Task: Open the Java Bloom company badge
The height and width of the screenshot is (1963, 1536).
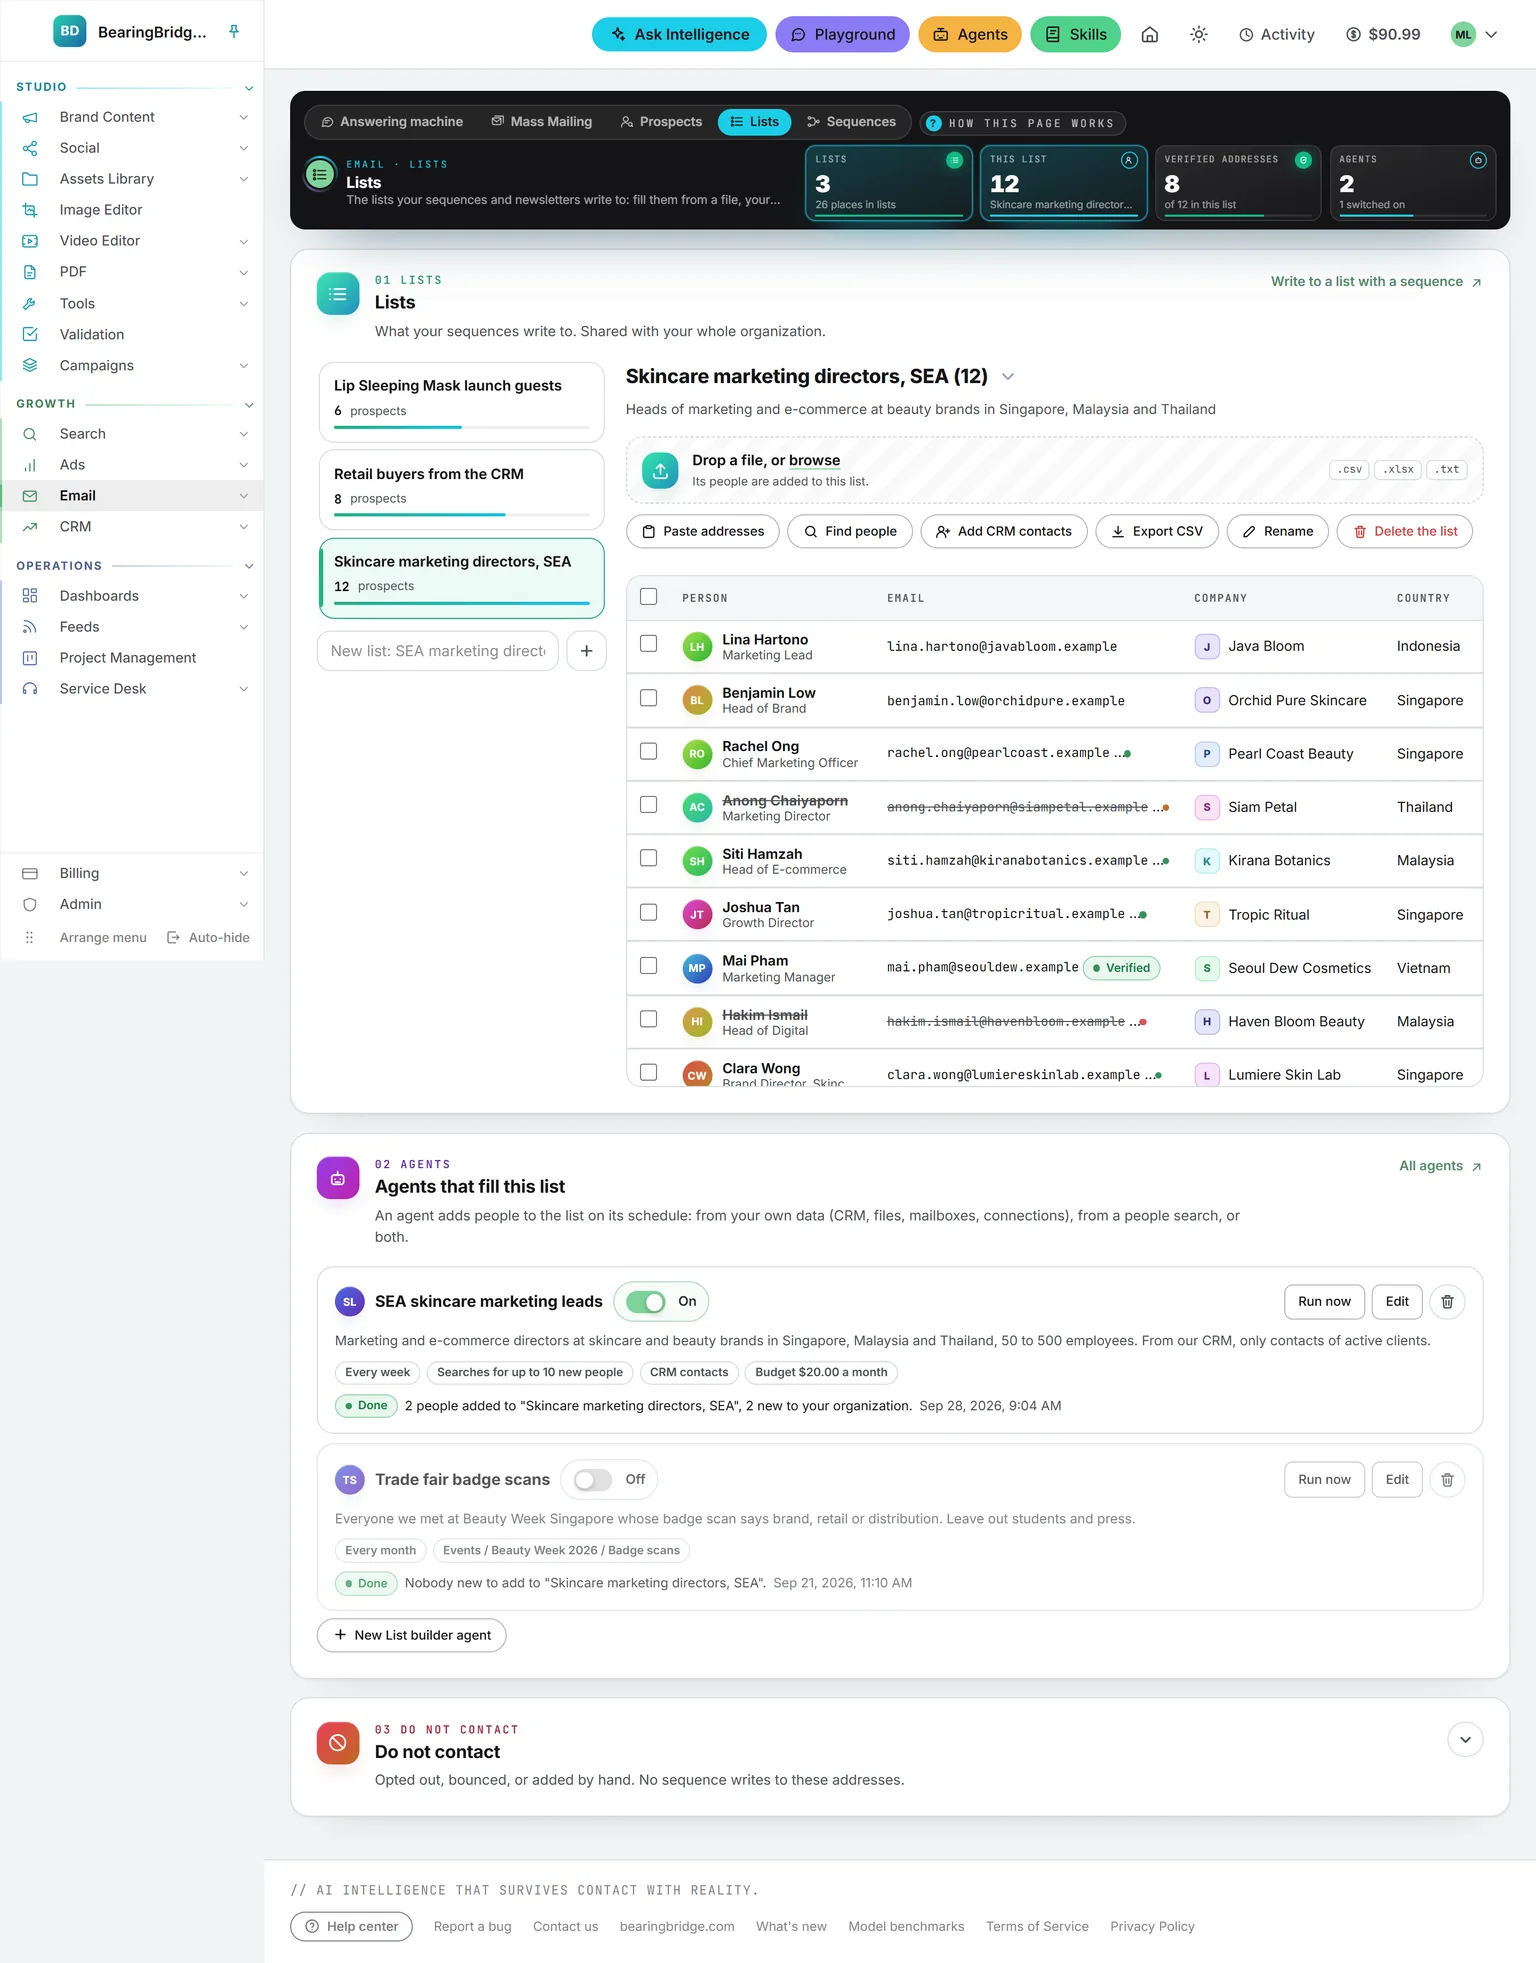Action: [x=1207, y=646]
